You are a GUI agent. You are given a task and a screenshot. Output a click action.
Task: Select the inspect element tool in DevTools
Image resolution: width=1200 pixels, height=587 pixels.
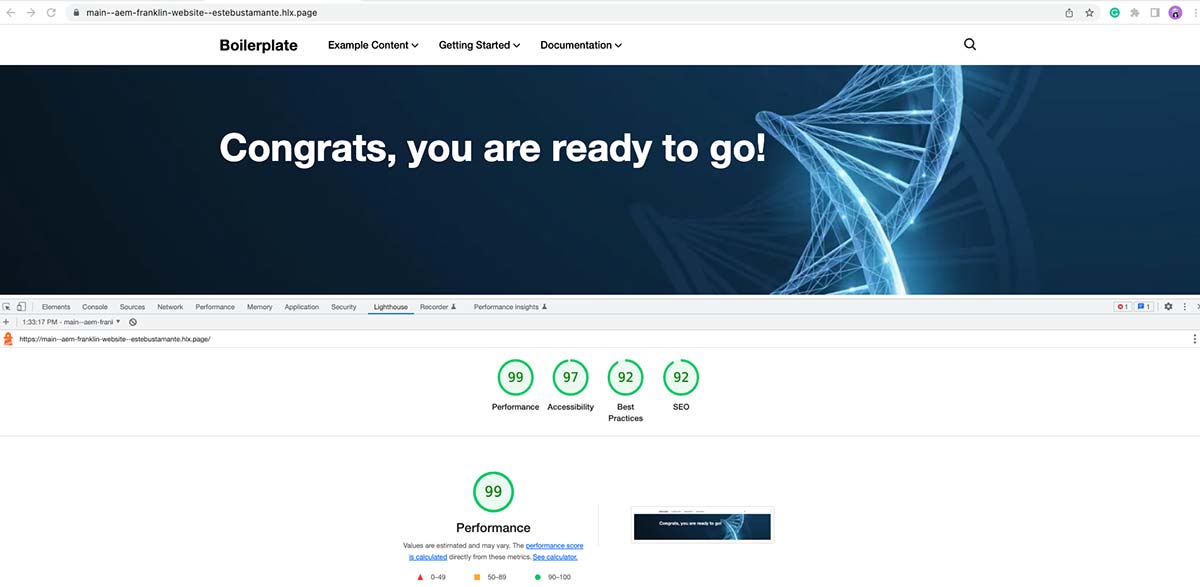[x=8, y=306]
